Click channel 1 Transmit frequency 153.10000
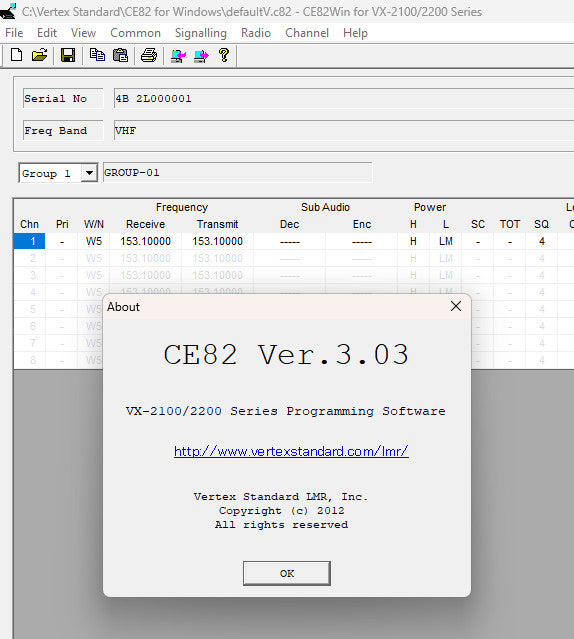 [x=218, y=241]
